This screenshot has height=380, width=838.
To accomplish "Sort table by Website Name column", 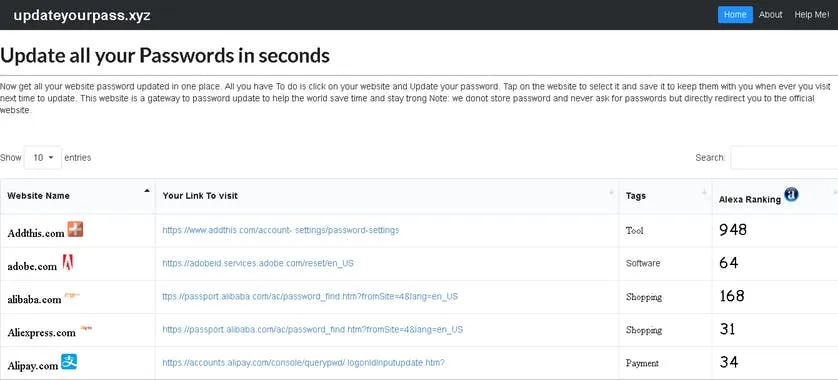I will click(x=77, y=196).
